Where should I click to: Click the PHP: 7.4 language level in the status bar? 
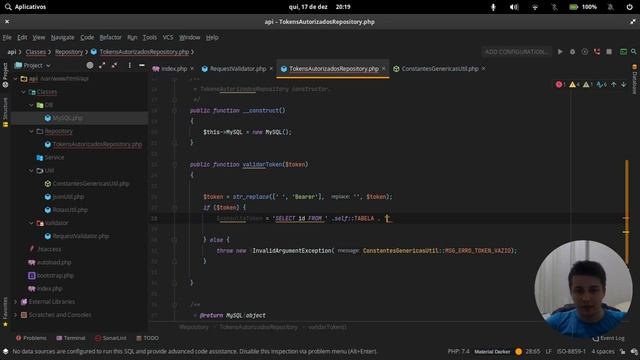(x=458, y=351)
